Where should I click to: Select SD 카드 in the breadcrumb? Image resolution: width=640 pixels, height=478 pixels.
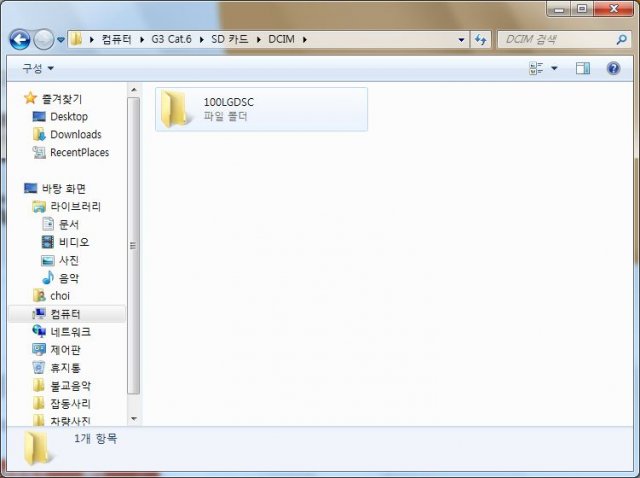pos(230,39)
